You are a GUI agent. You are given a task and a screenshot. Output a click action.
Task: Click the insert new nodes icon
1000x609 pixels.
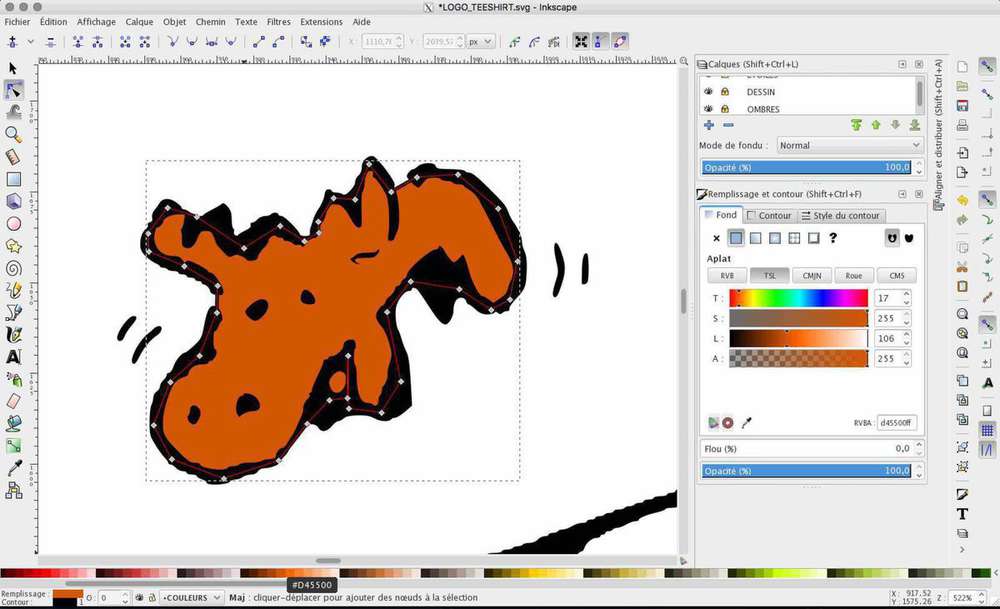(12, 41)
